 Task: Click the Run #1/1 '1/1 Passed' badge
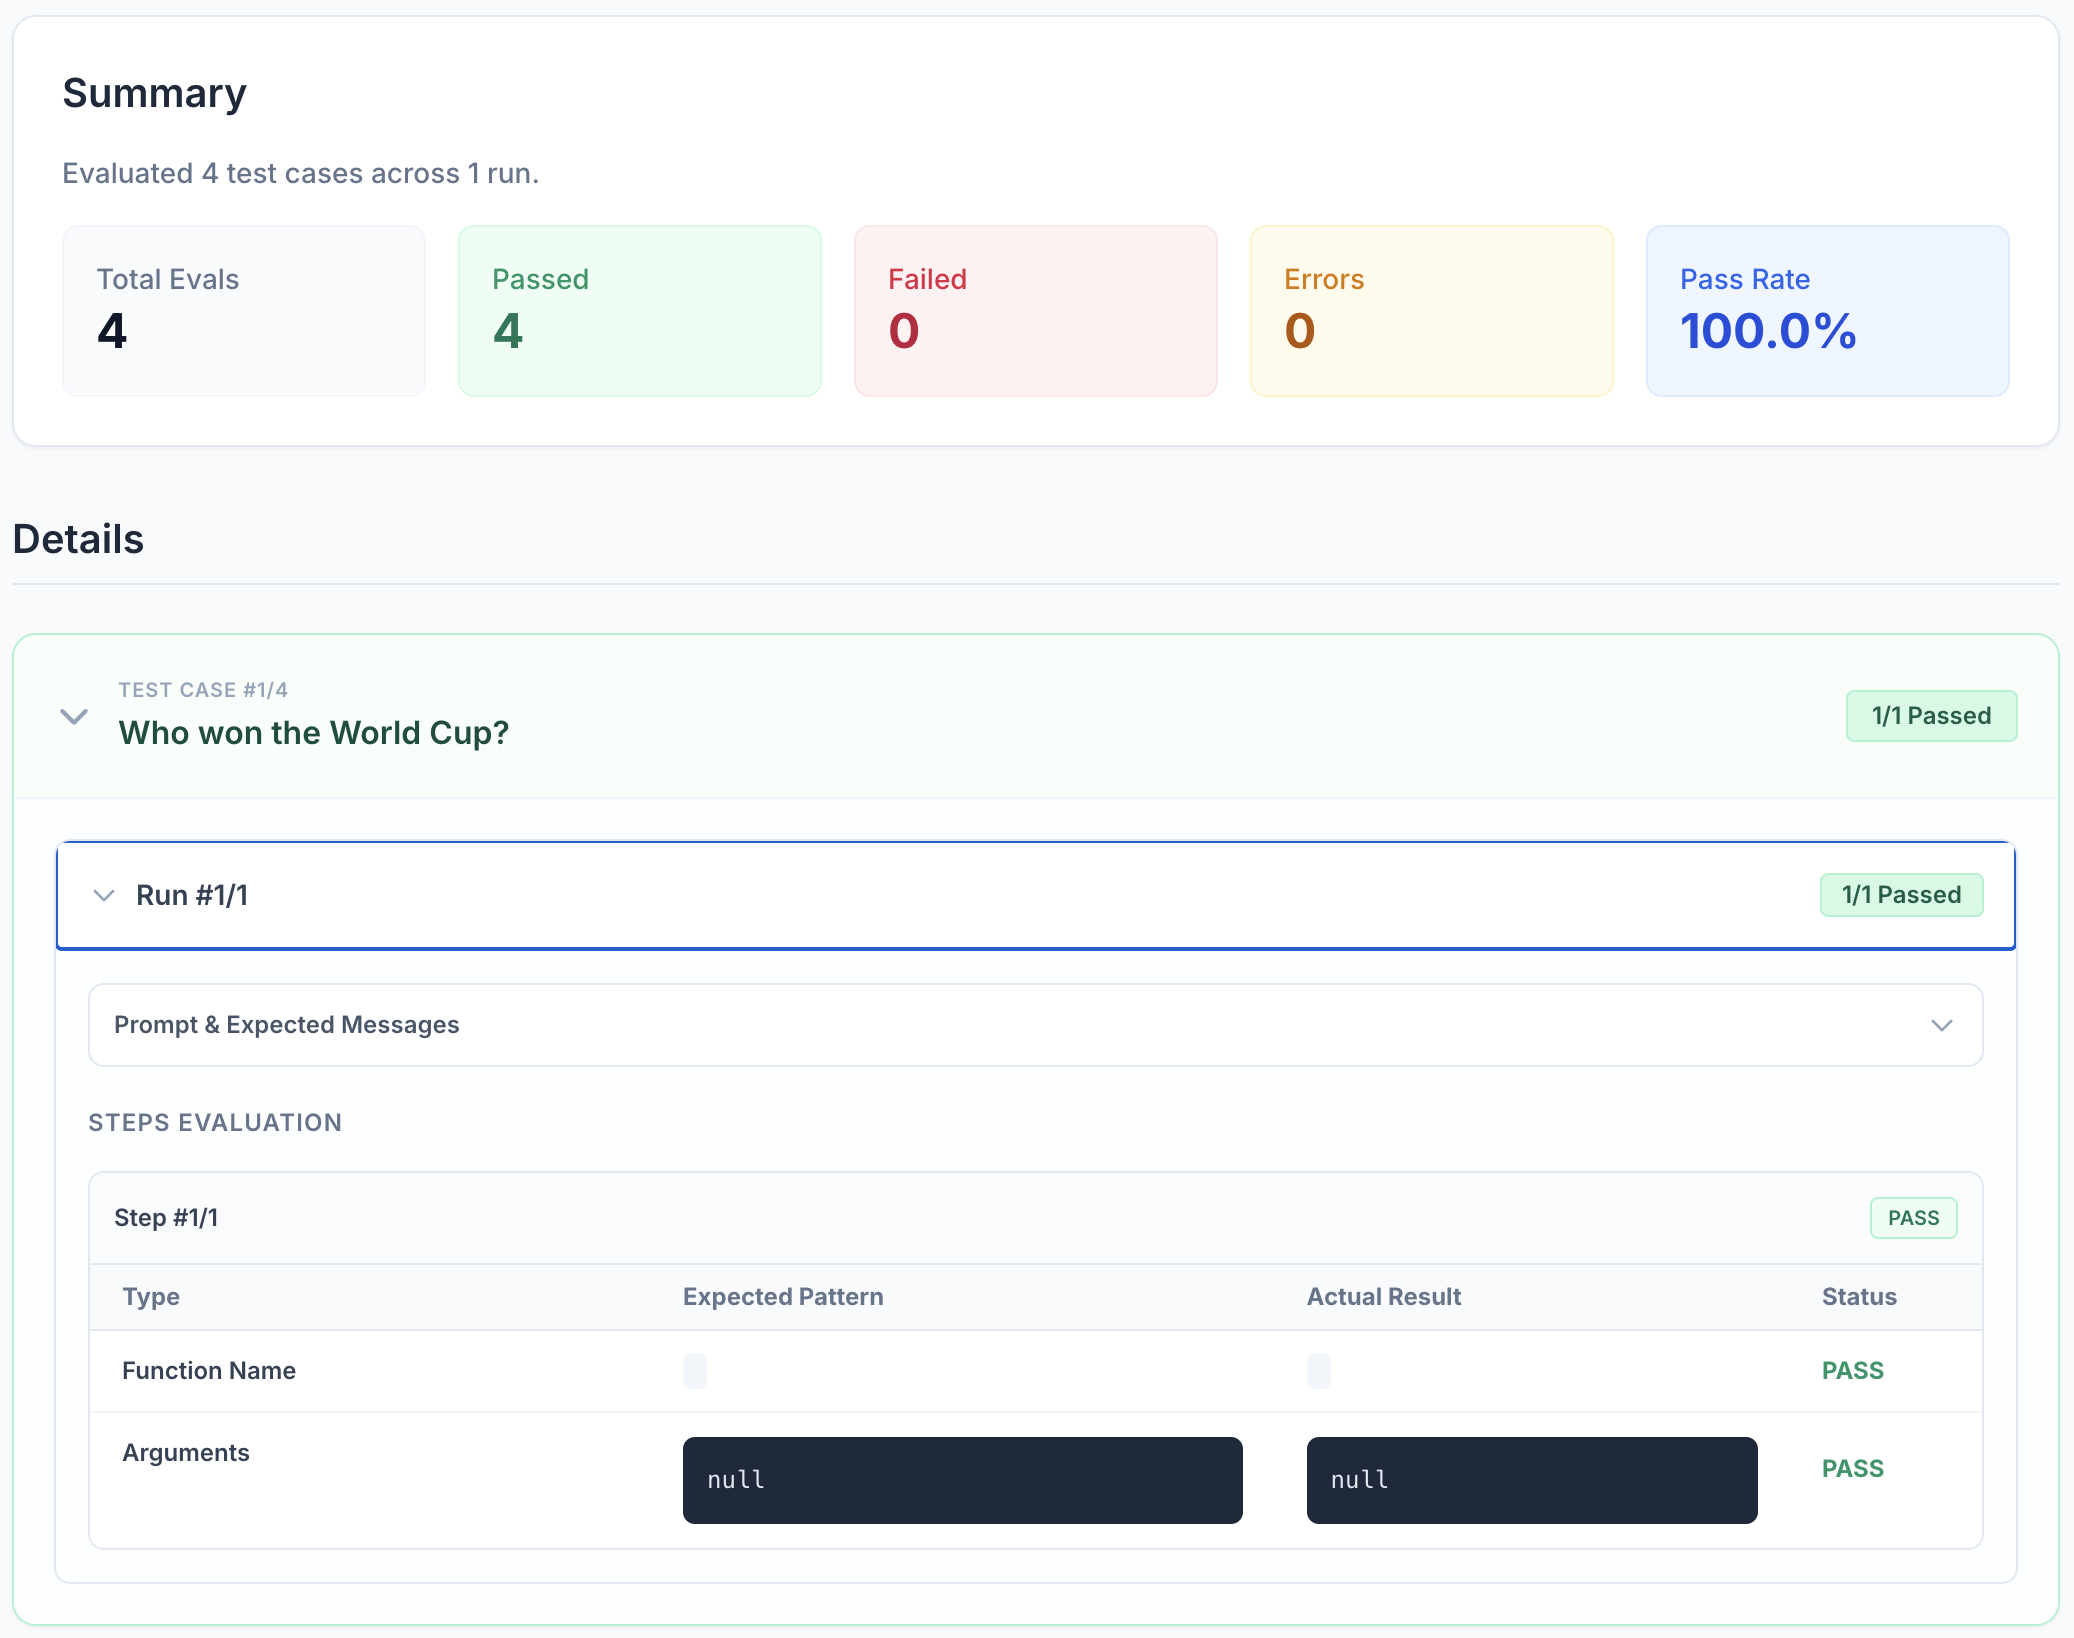coord(1901,895)
